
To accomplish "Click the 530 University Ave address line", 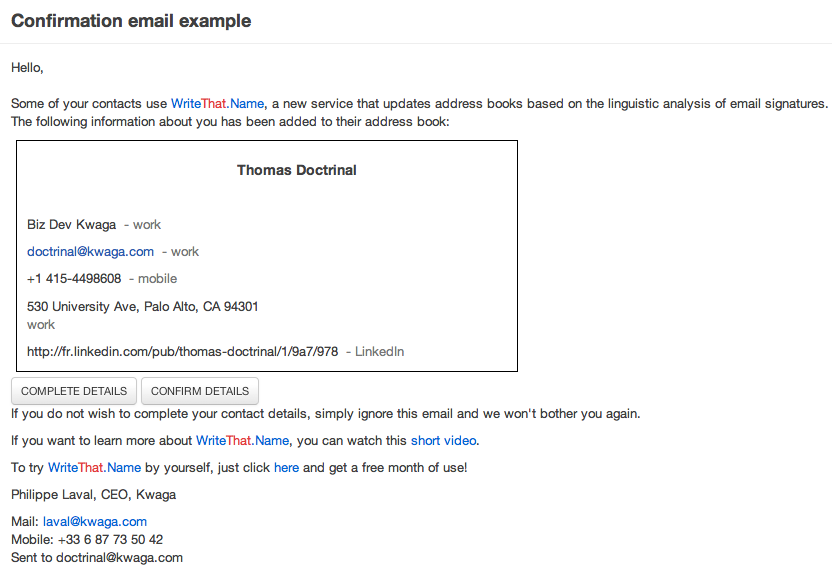I will (x=143, y=307).
